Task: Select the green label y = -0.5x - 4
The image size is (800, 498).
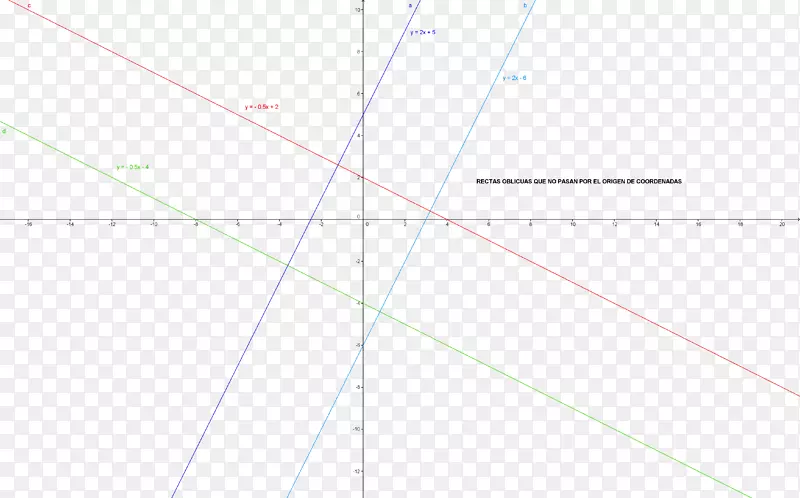Action: click(x=132, y=167)
